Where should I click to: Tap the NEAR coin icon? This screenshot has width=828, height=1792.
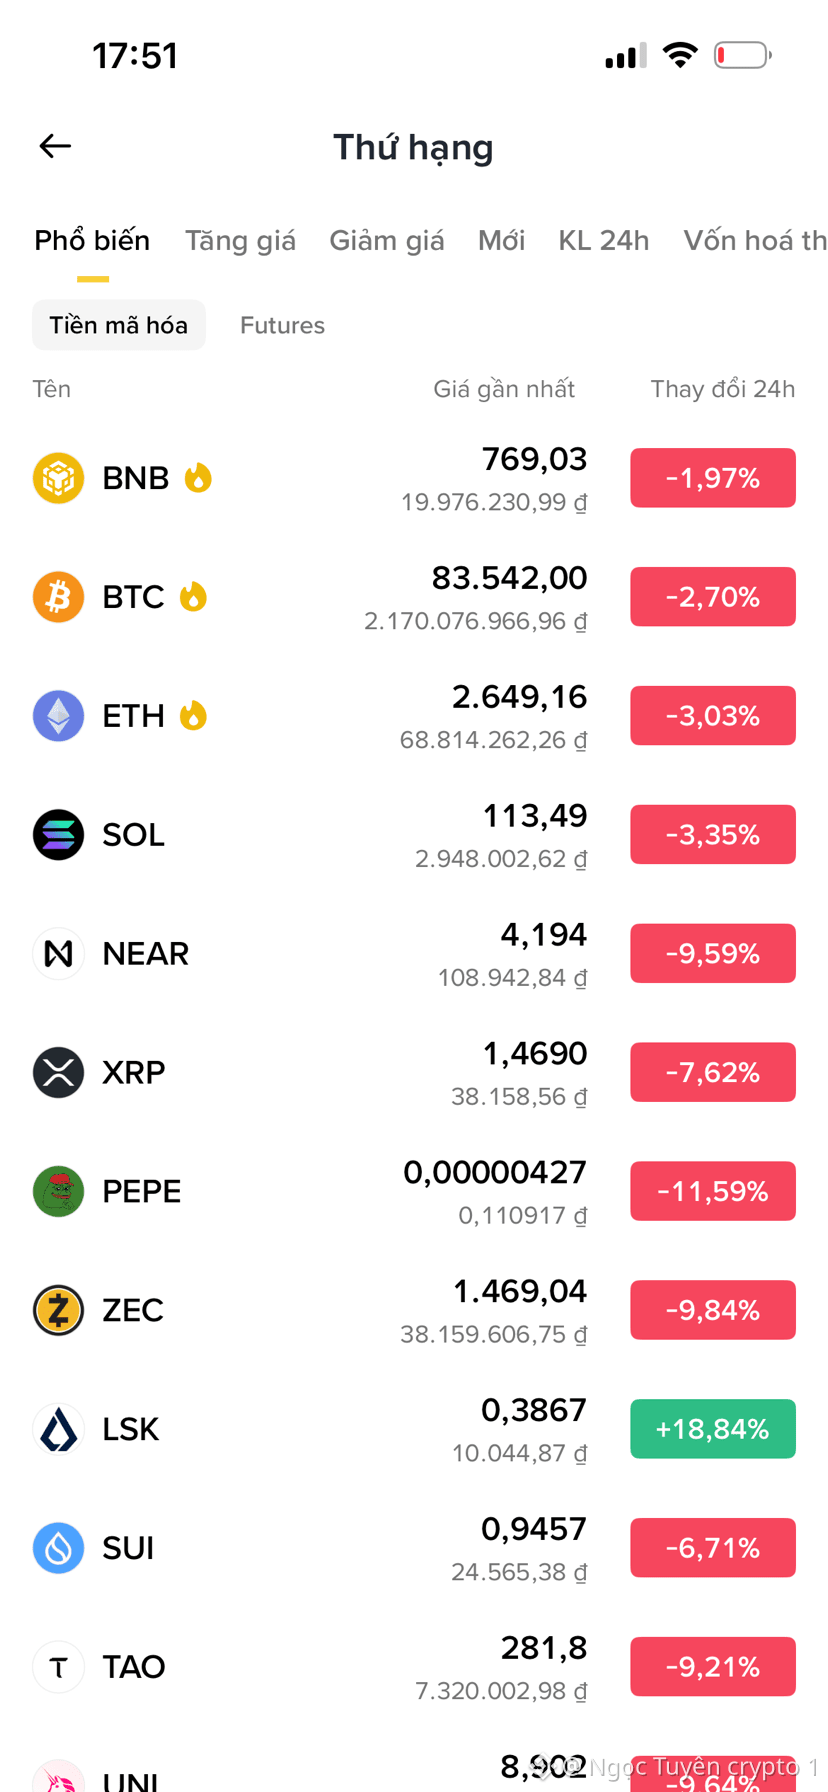coord(58,954)
